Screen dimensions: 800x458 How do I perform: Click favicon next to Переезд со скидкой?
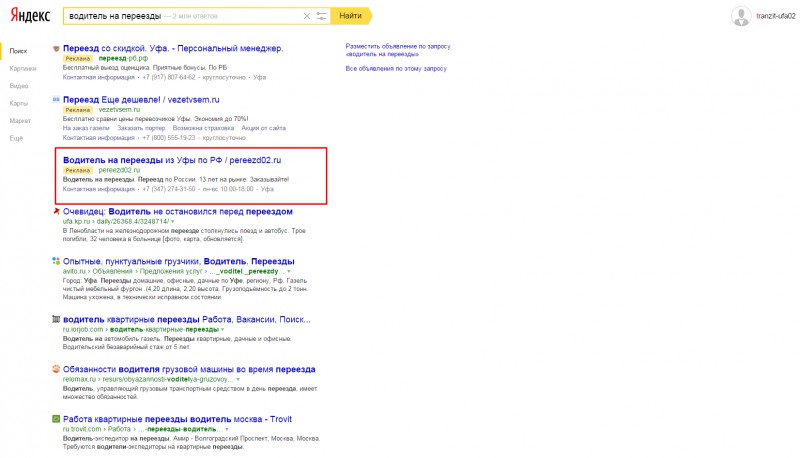tap(56, 48)
